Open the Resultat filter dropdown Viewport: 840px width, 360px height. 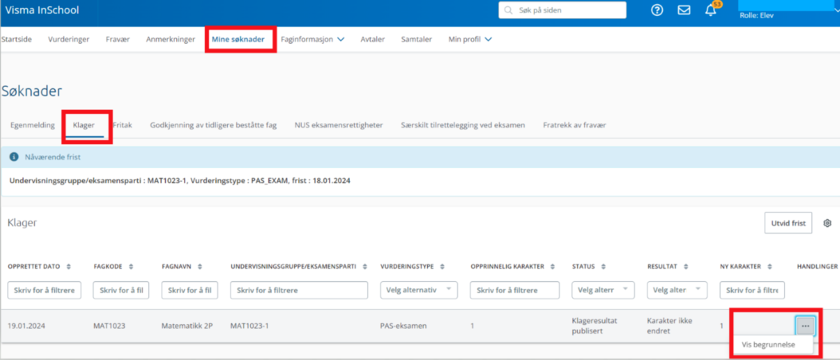(x=677, y=290)
